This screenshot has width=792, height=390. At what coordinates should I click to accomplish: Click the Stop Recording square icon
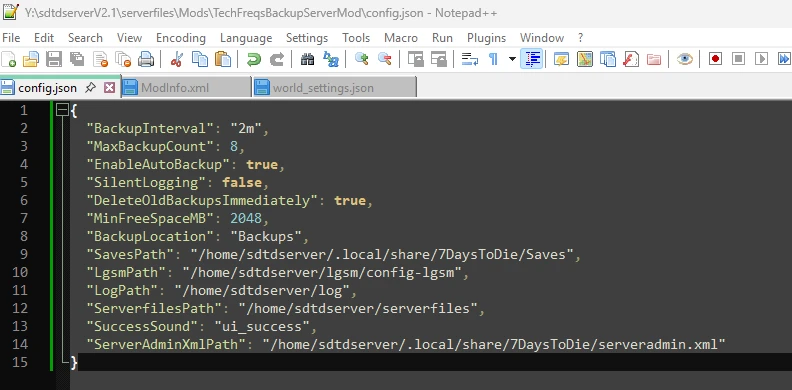(x=738, y=59)
